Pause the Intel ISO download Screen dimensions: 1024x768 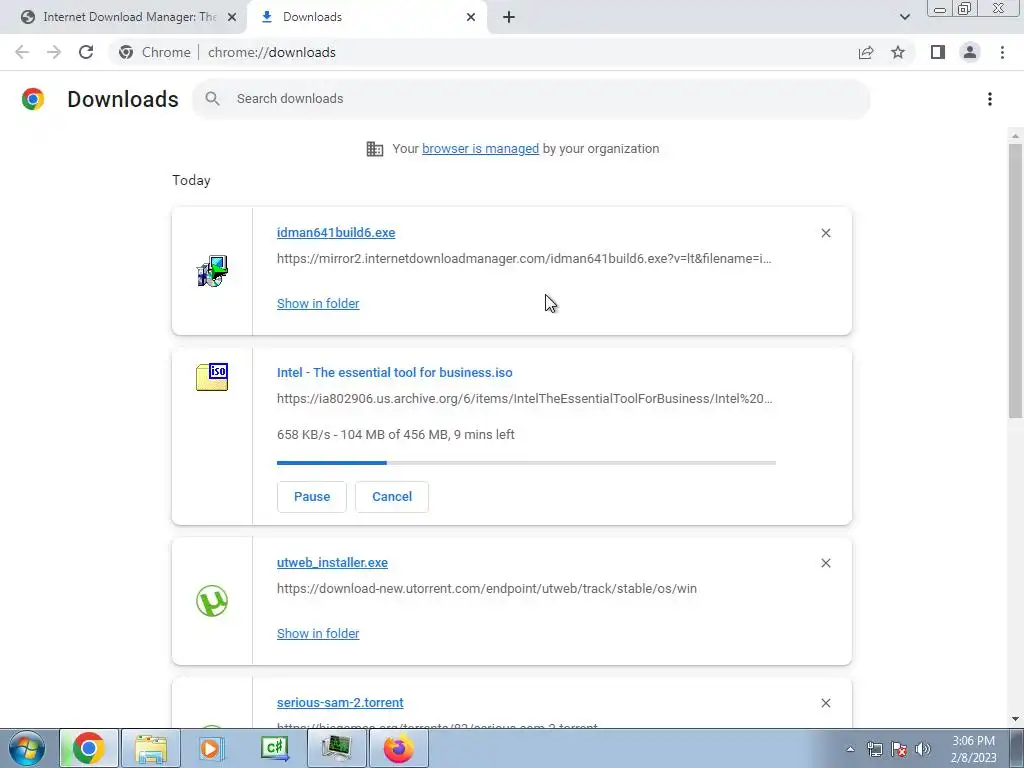(312, 497)
